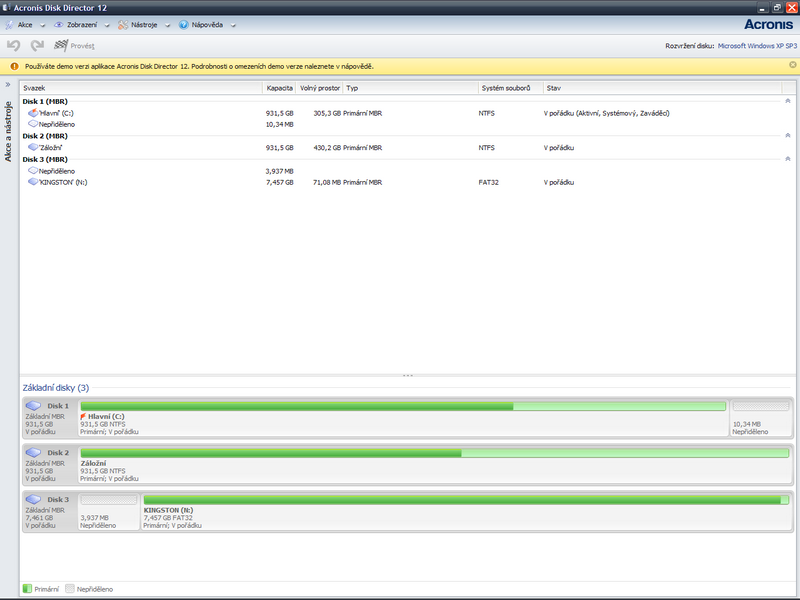Viewport: 800px width, 600px height.
Task: Select the 'Hlavní' (C:) volume row
Action: 407,113
